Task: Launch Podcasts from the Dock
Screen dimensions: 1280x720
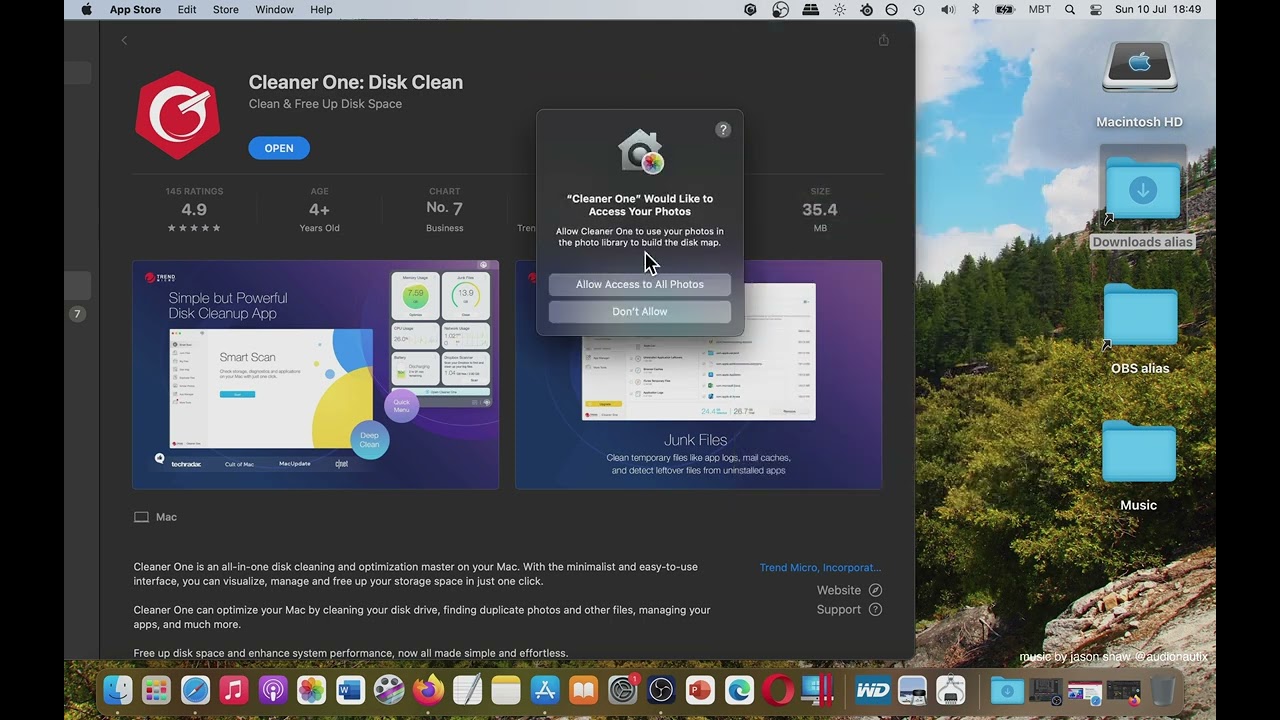Action: (273, 690)
